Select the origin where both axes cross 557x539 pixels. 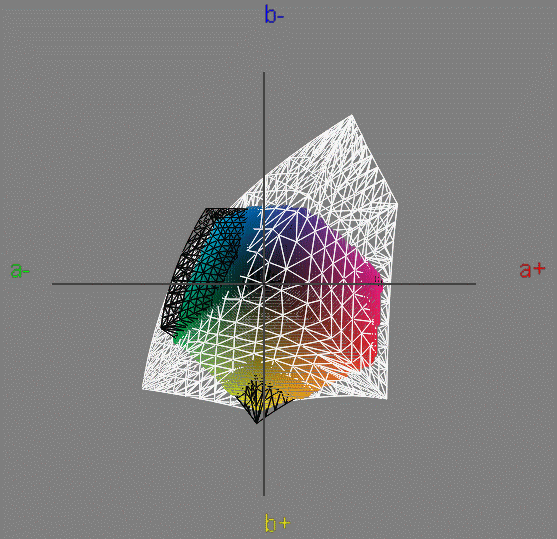coord(264,284)
